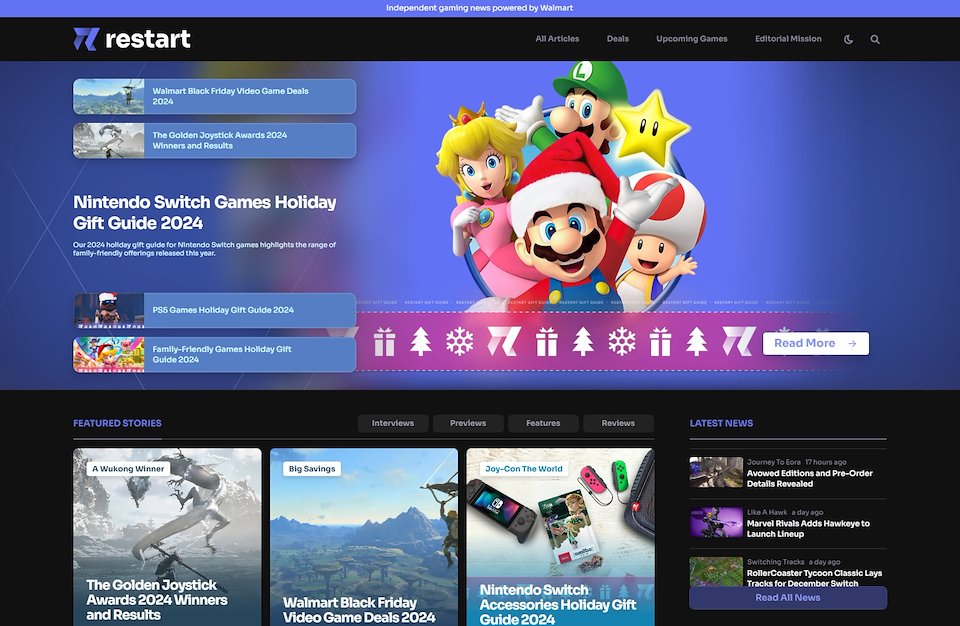Click Nintendo Switch Accessories Holiday Gift Guide title
Viewport: 960px width, 626px height.
[558, 604]
